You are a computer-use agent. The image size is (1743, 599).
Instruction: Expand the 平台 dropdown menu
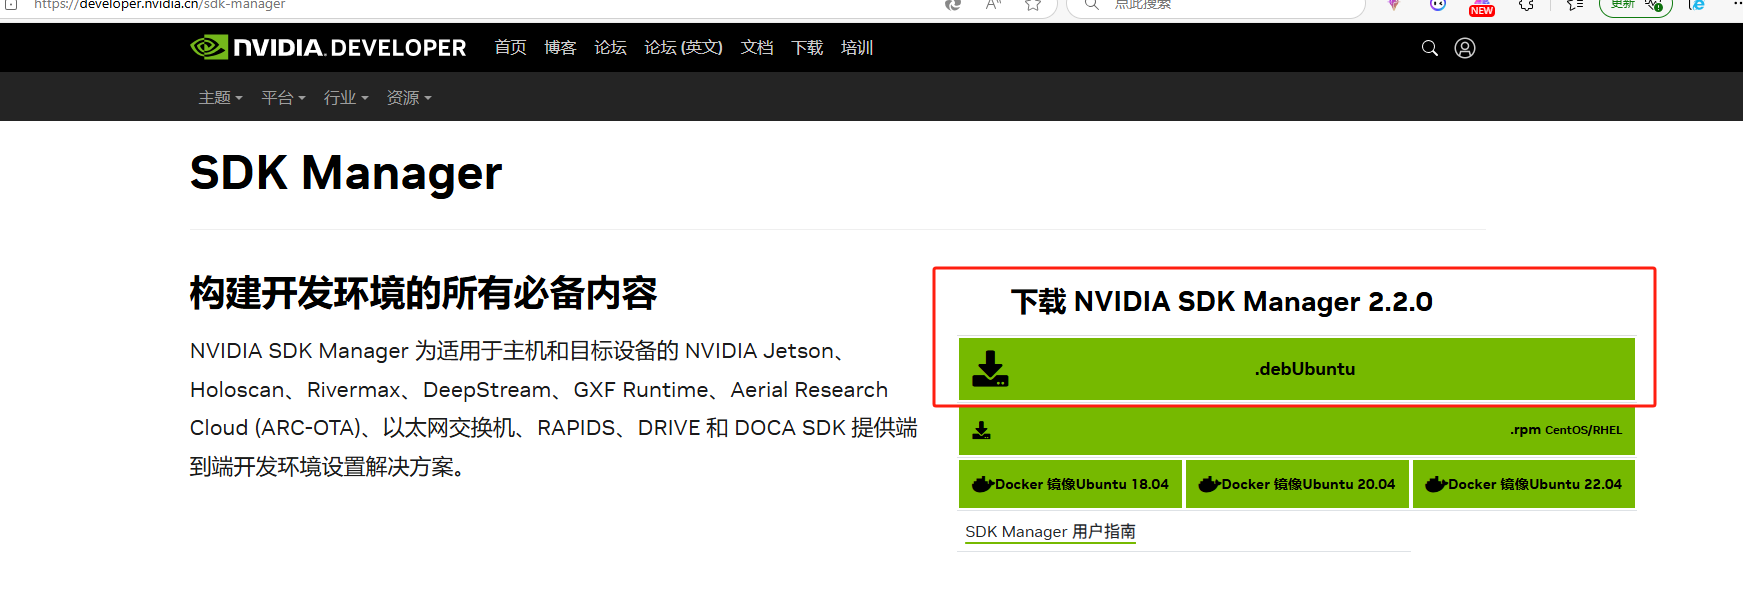tap(283, 97)
